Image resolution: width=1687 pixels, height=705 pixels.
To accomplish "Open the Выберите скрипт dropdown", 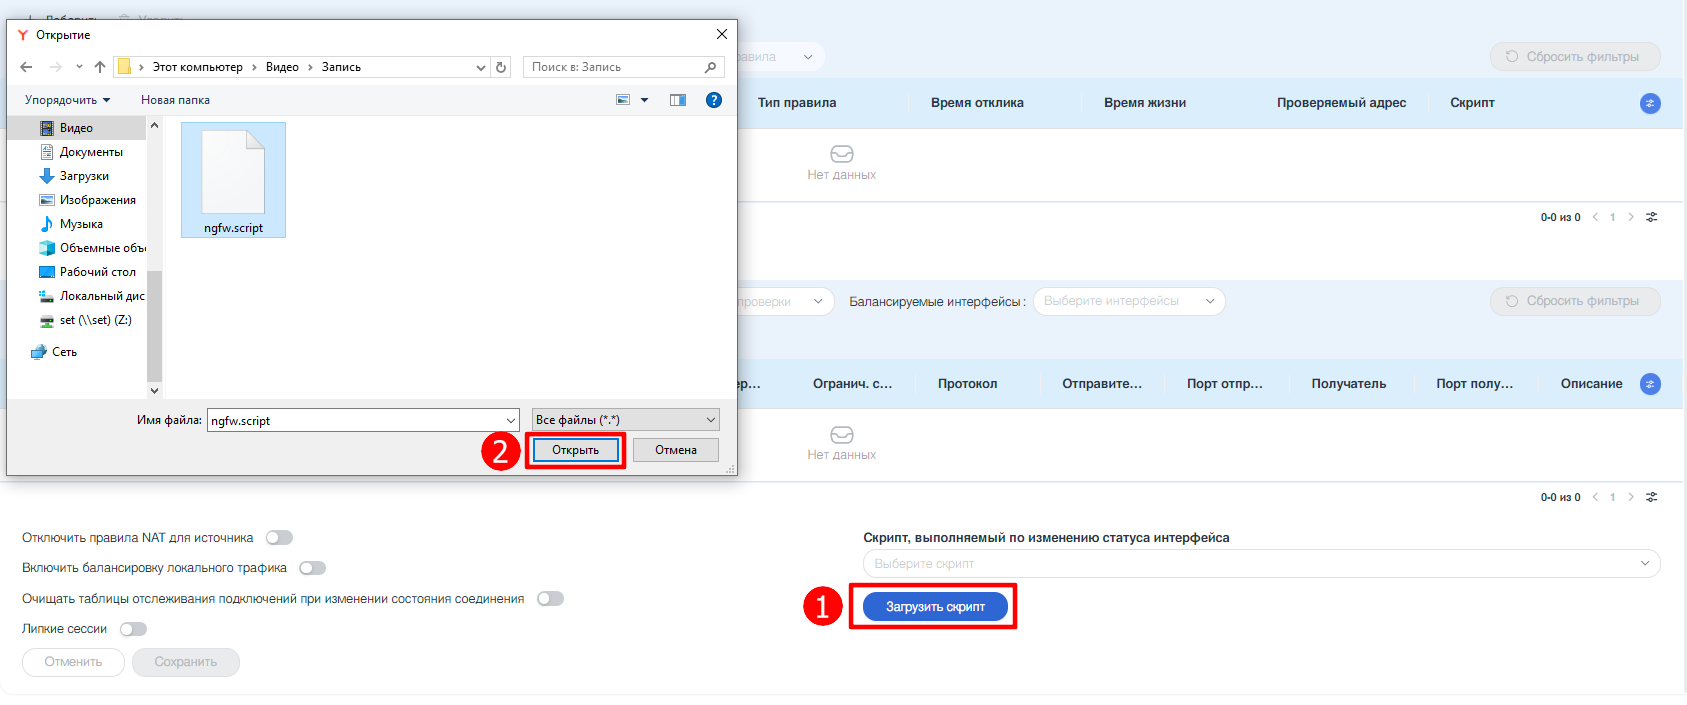I will (x=1260, y=564).
